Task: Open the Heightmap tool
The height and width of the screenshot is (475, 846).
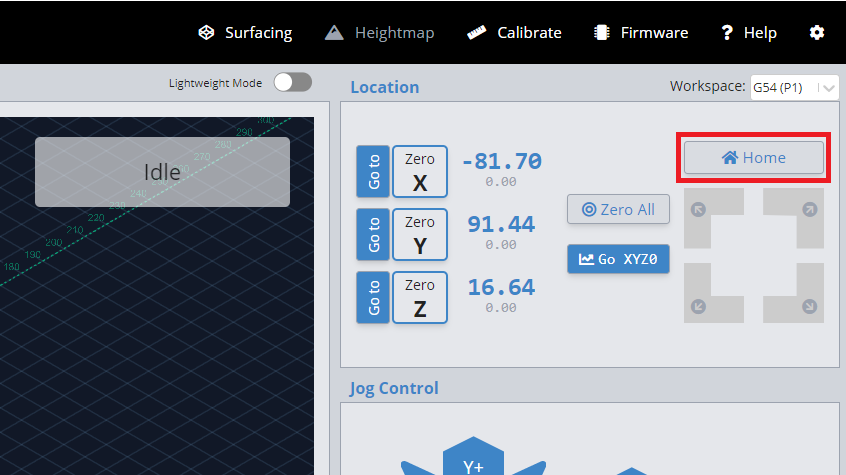Action: pyautogui.click(x=380, y=32)
